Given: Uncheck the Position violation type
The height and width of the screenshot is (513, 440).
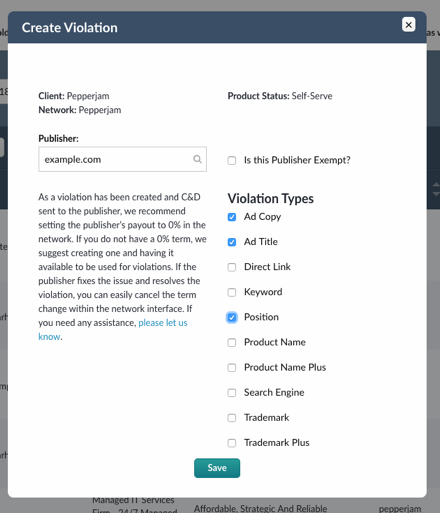Looking at the screenshot, I should coord(232,317).
